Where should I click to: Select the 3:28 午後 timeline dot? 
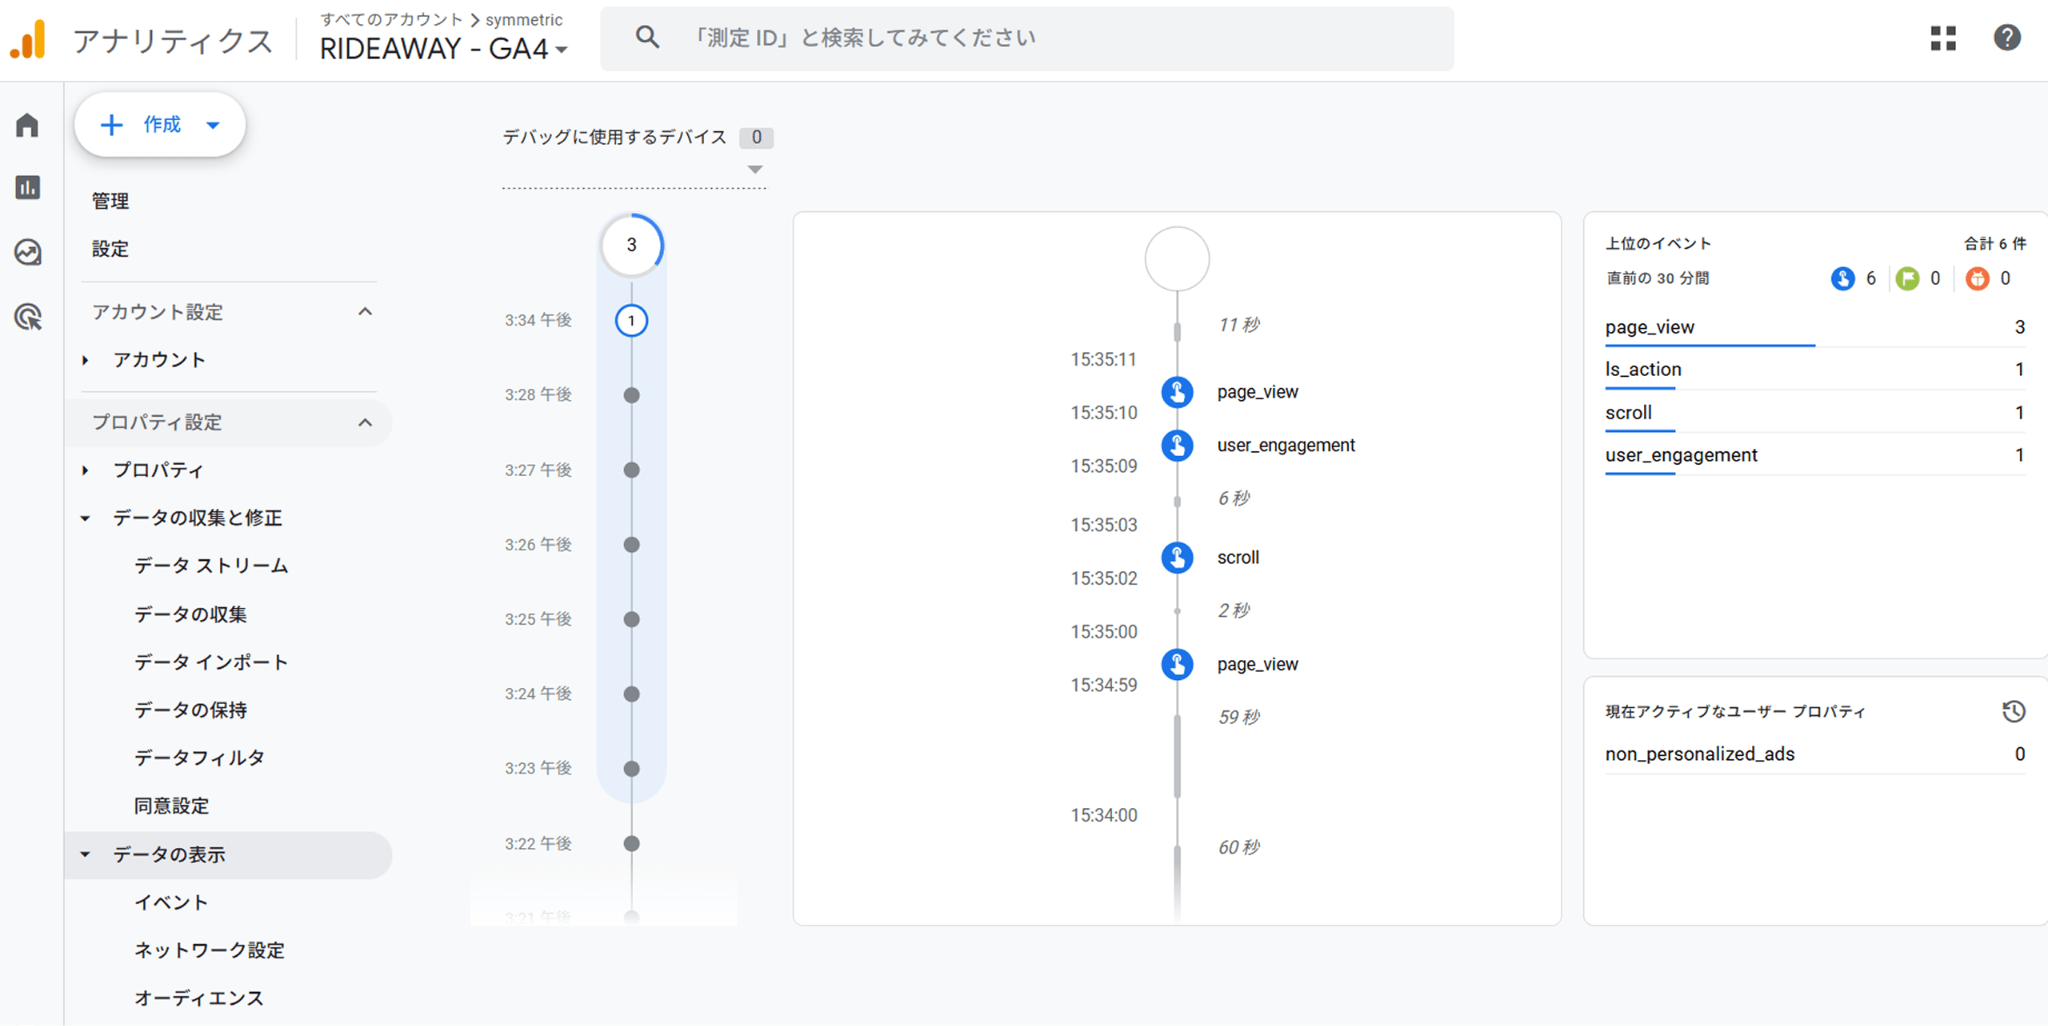(x=631, y=395)
